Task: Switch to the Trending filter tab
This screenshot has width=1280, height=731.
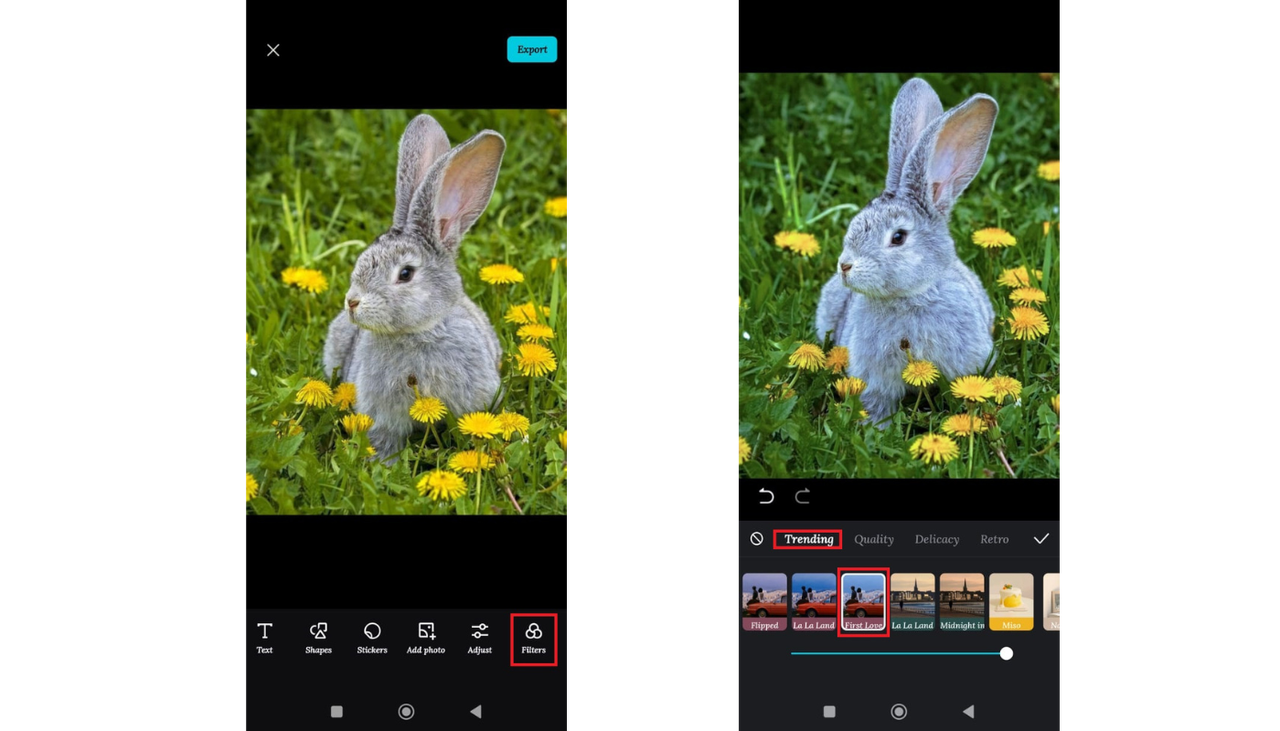Action: point(808,539)
